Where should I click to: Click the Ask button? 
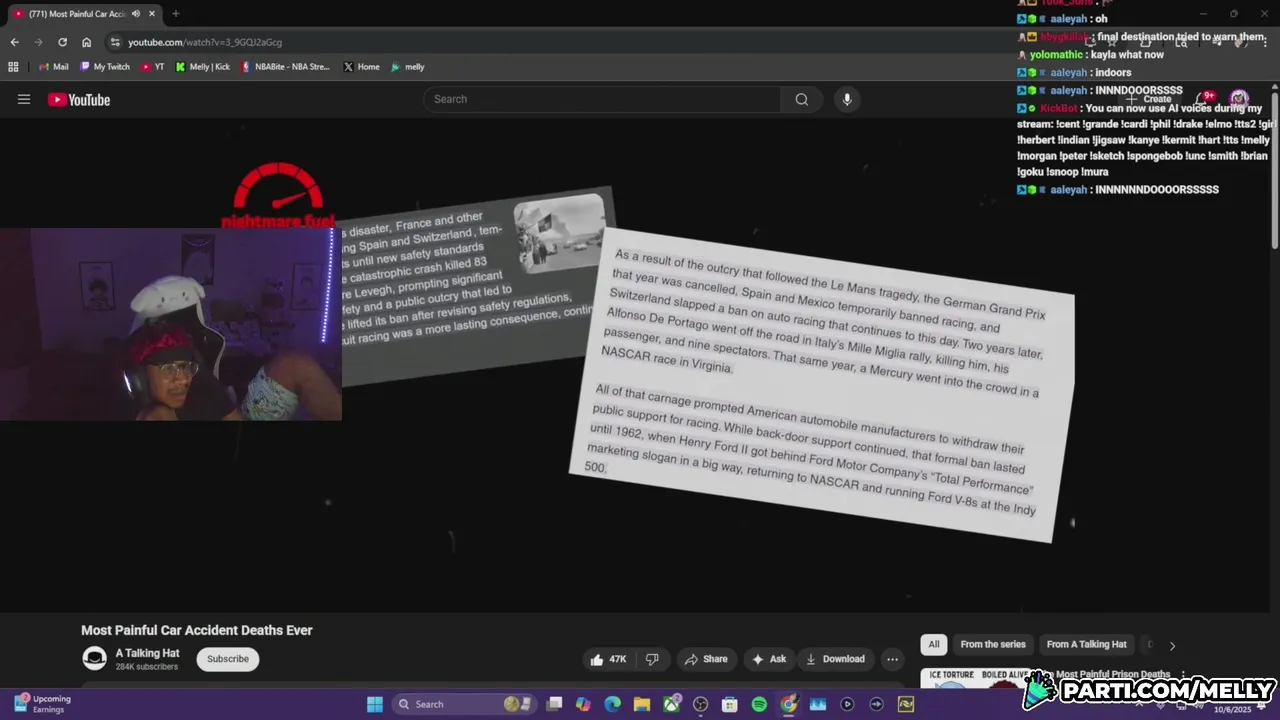pos(769,659)
